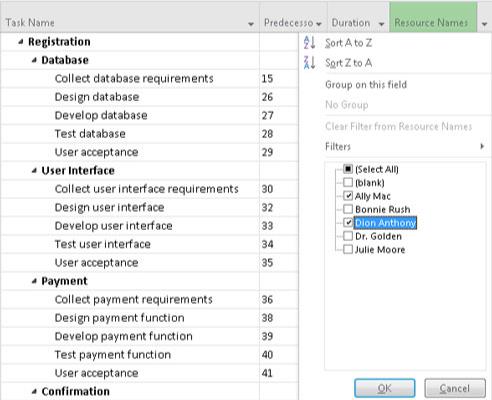Collapse the User Interface task group
Image resolution: width=492 pixels, height=400 pixels.
(x=34, y=171)
